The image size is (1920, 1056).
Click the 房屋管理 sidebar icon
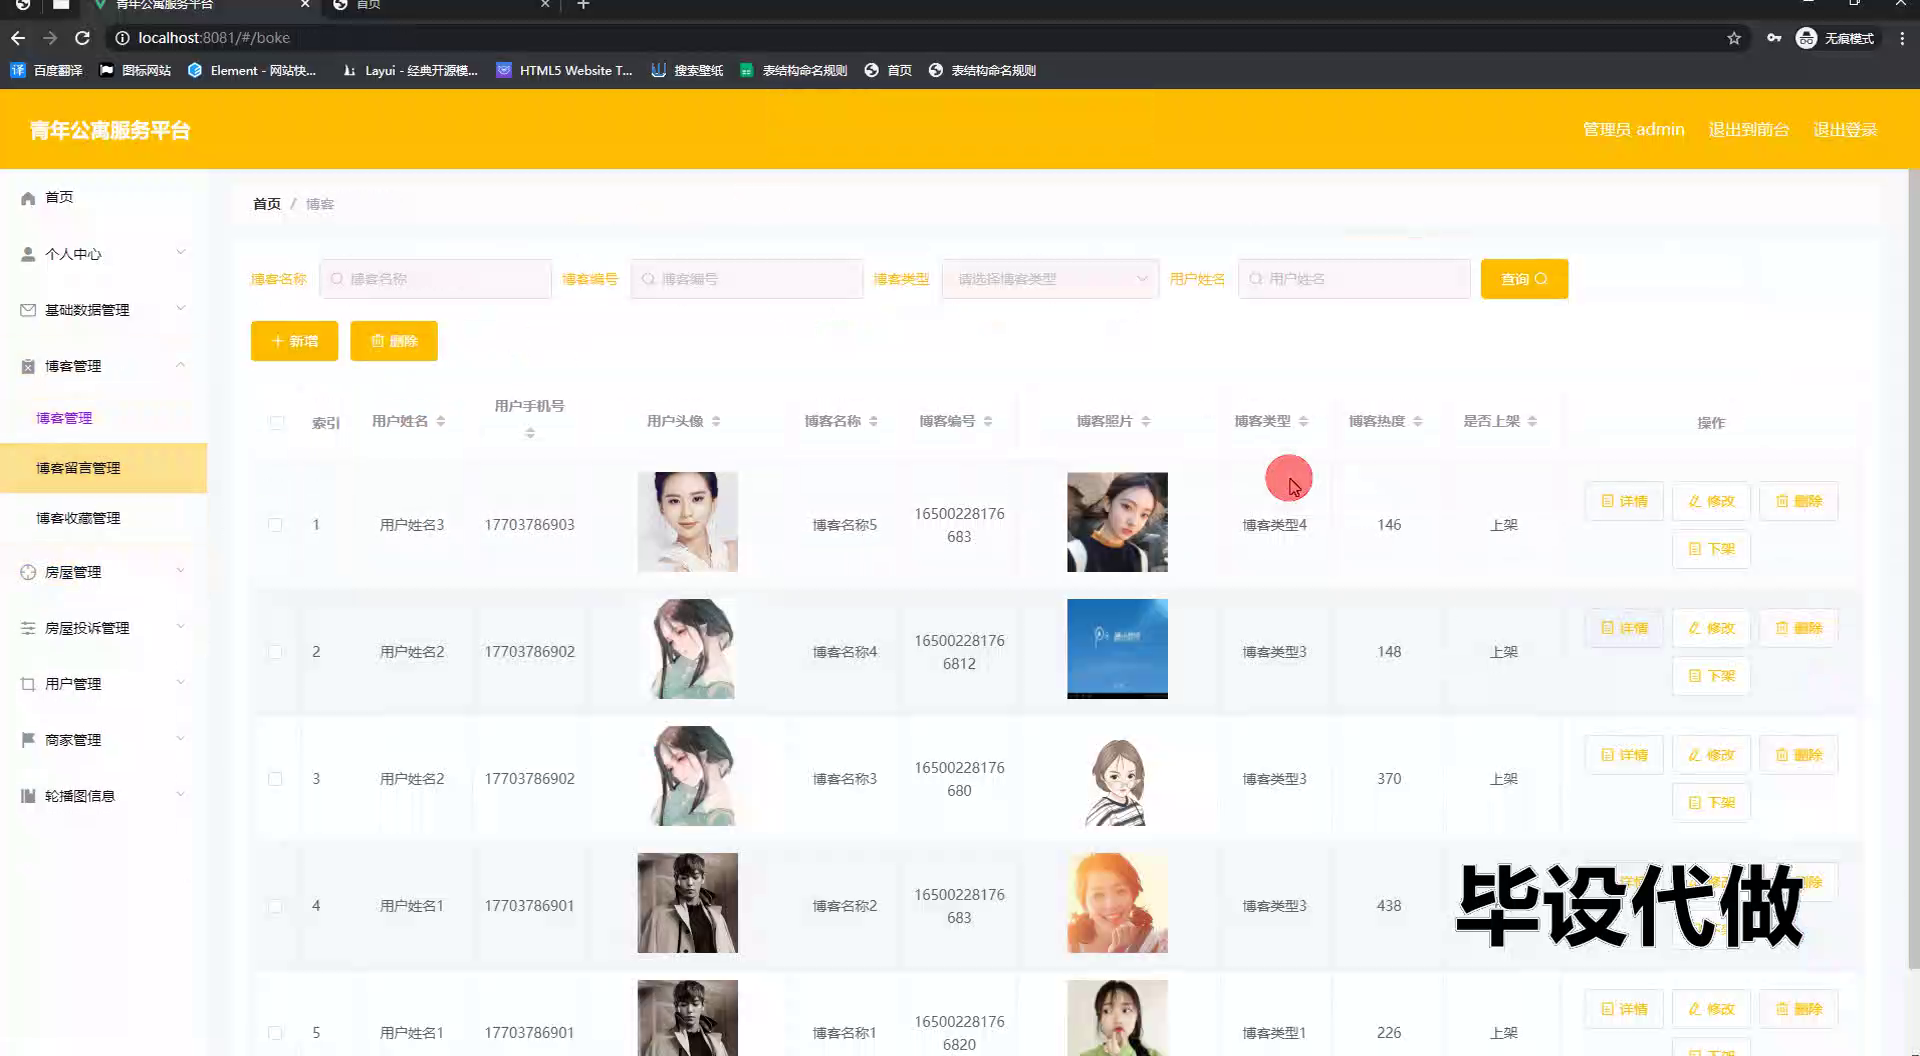(28, 572)
